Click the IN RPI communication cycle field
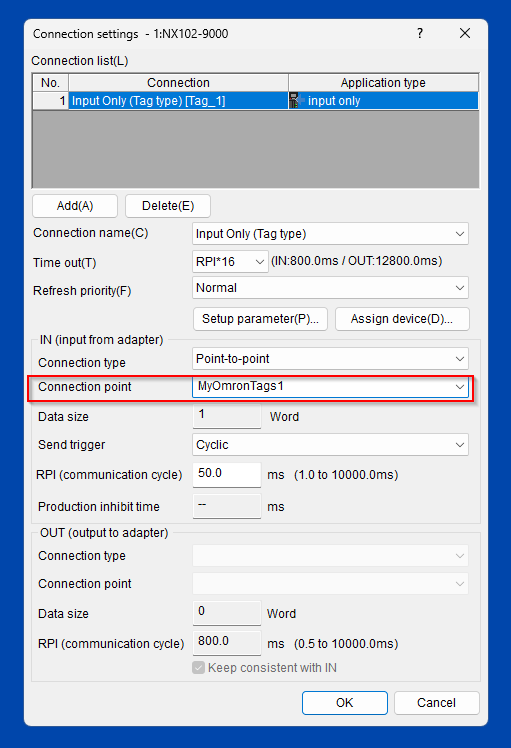This screenshot has width=511, height=748. pos(227,474)
